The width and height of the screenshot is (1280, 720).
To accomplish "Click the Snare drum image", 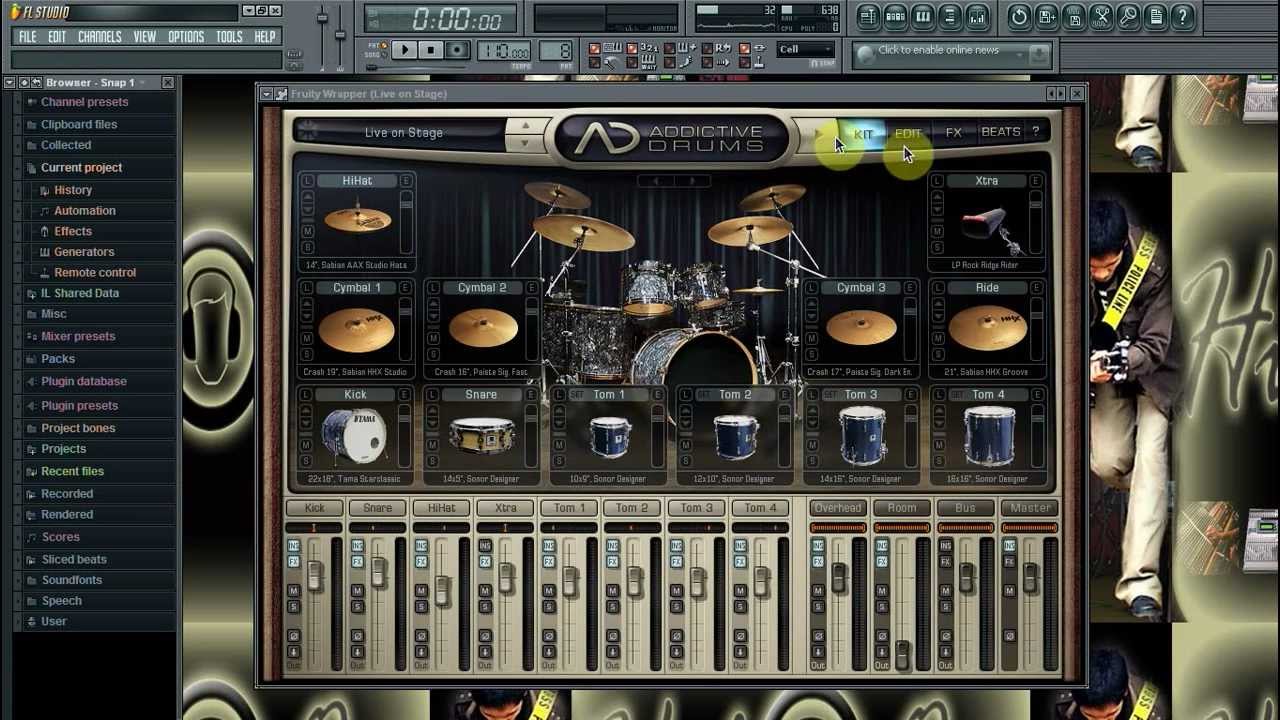I will pos(482,437).
